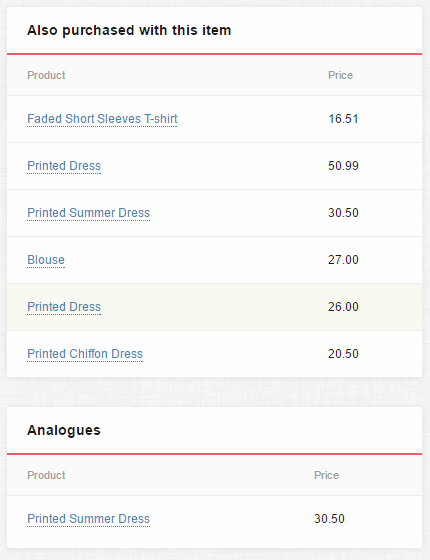Open Printed Summer Dress under Analogues
The width and height of the screenshot is (430, 560).
click(88, 519)
